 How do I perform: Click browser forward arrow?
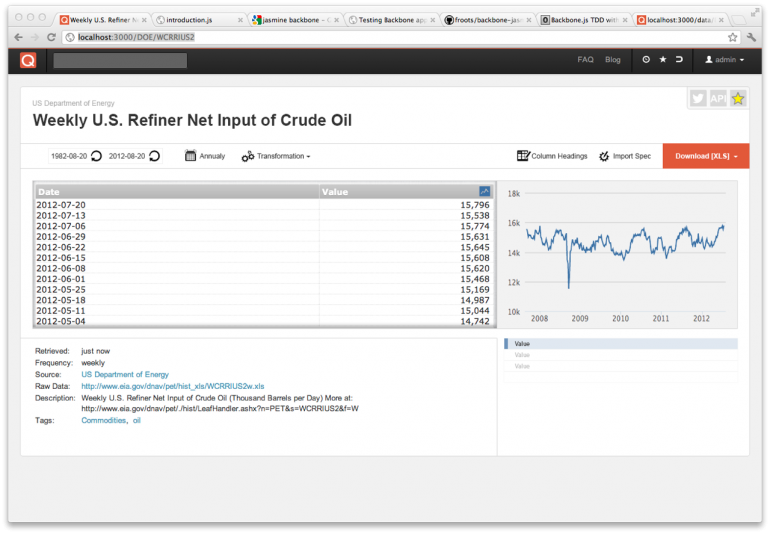coord(34,37)
